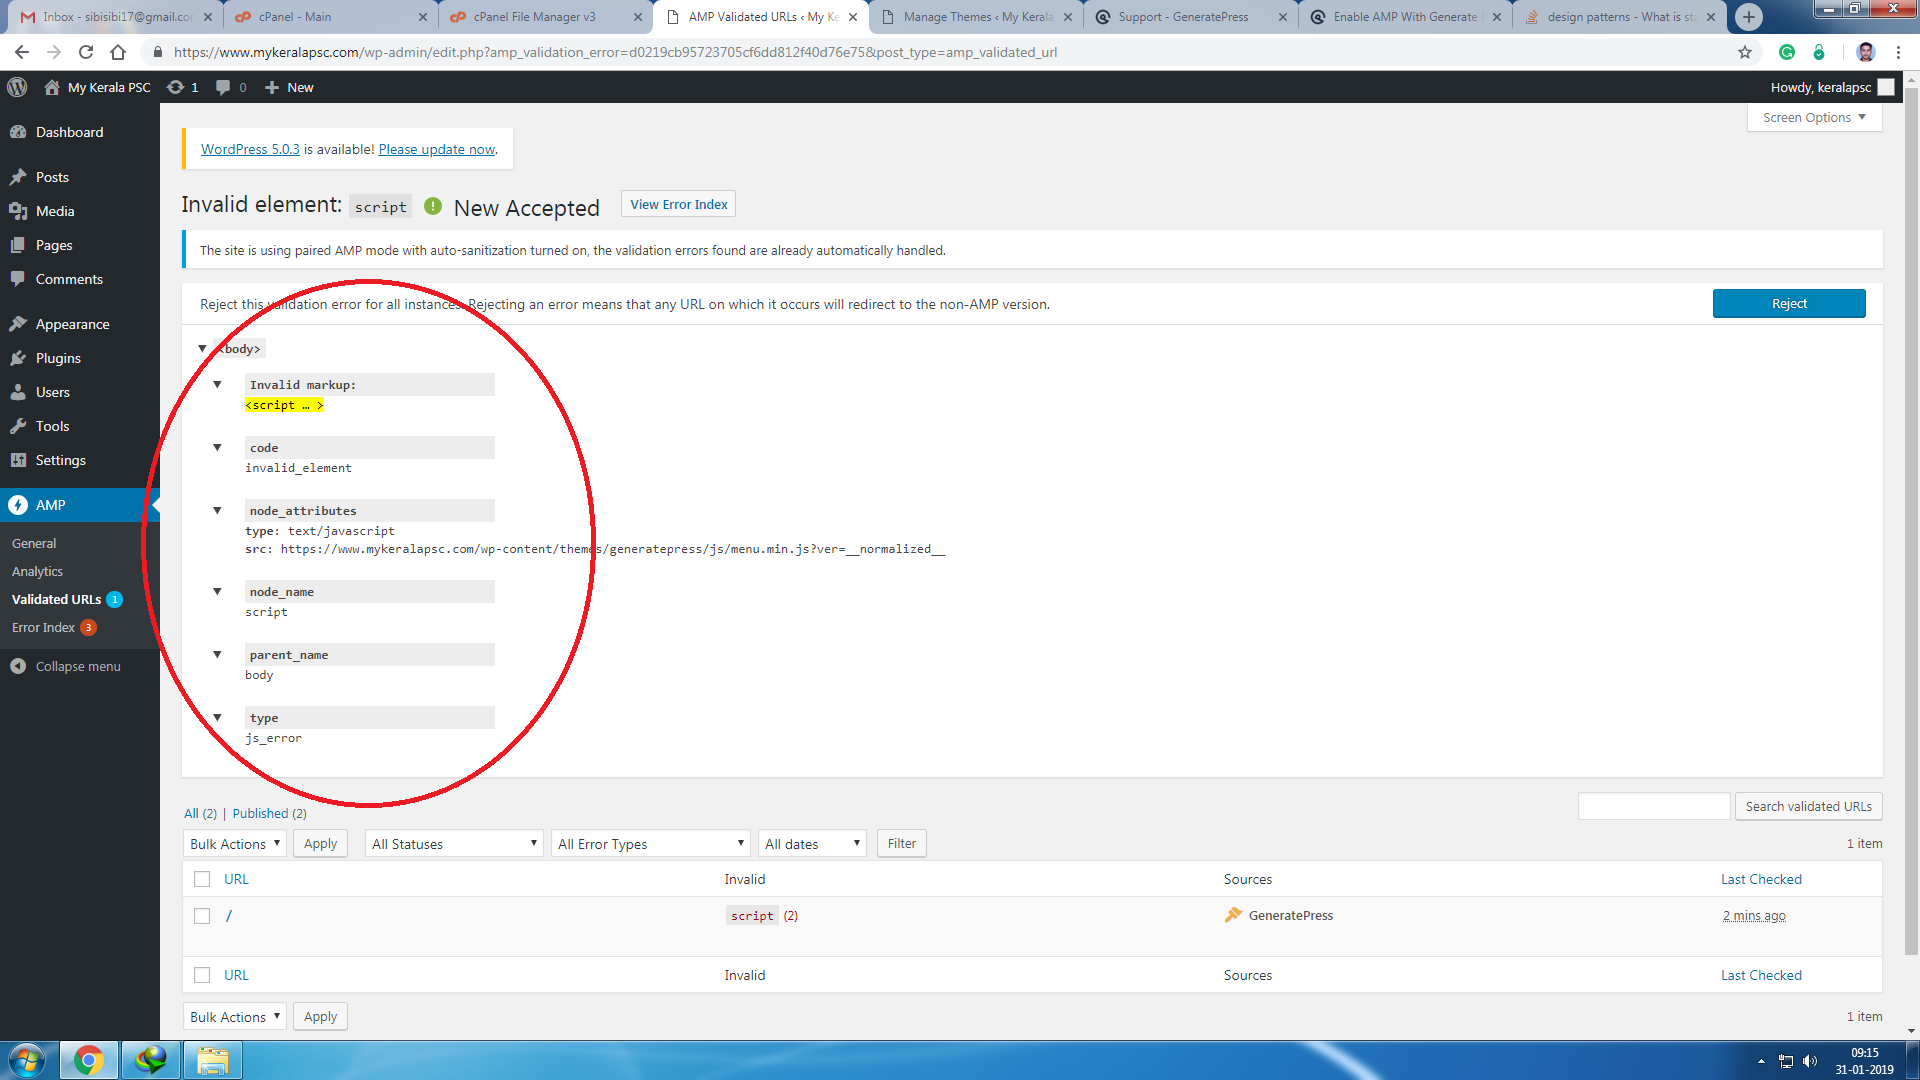The width and height of the screenshot is (1920, 1080).
Task: Reload the page using browser refresh icon
Action: click(x=86, y=52)
